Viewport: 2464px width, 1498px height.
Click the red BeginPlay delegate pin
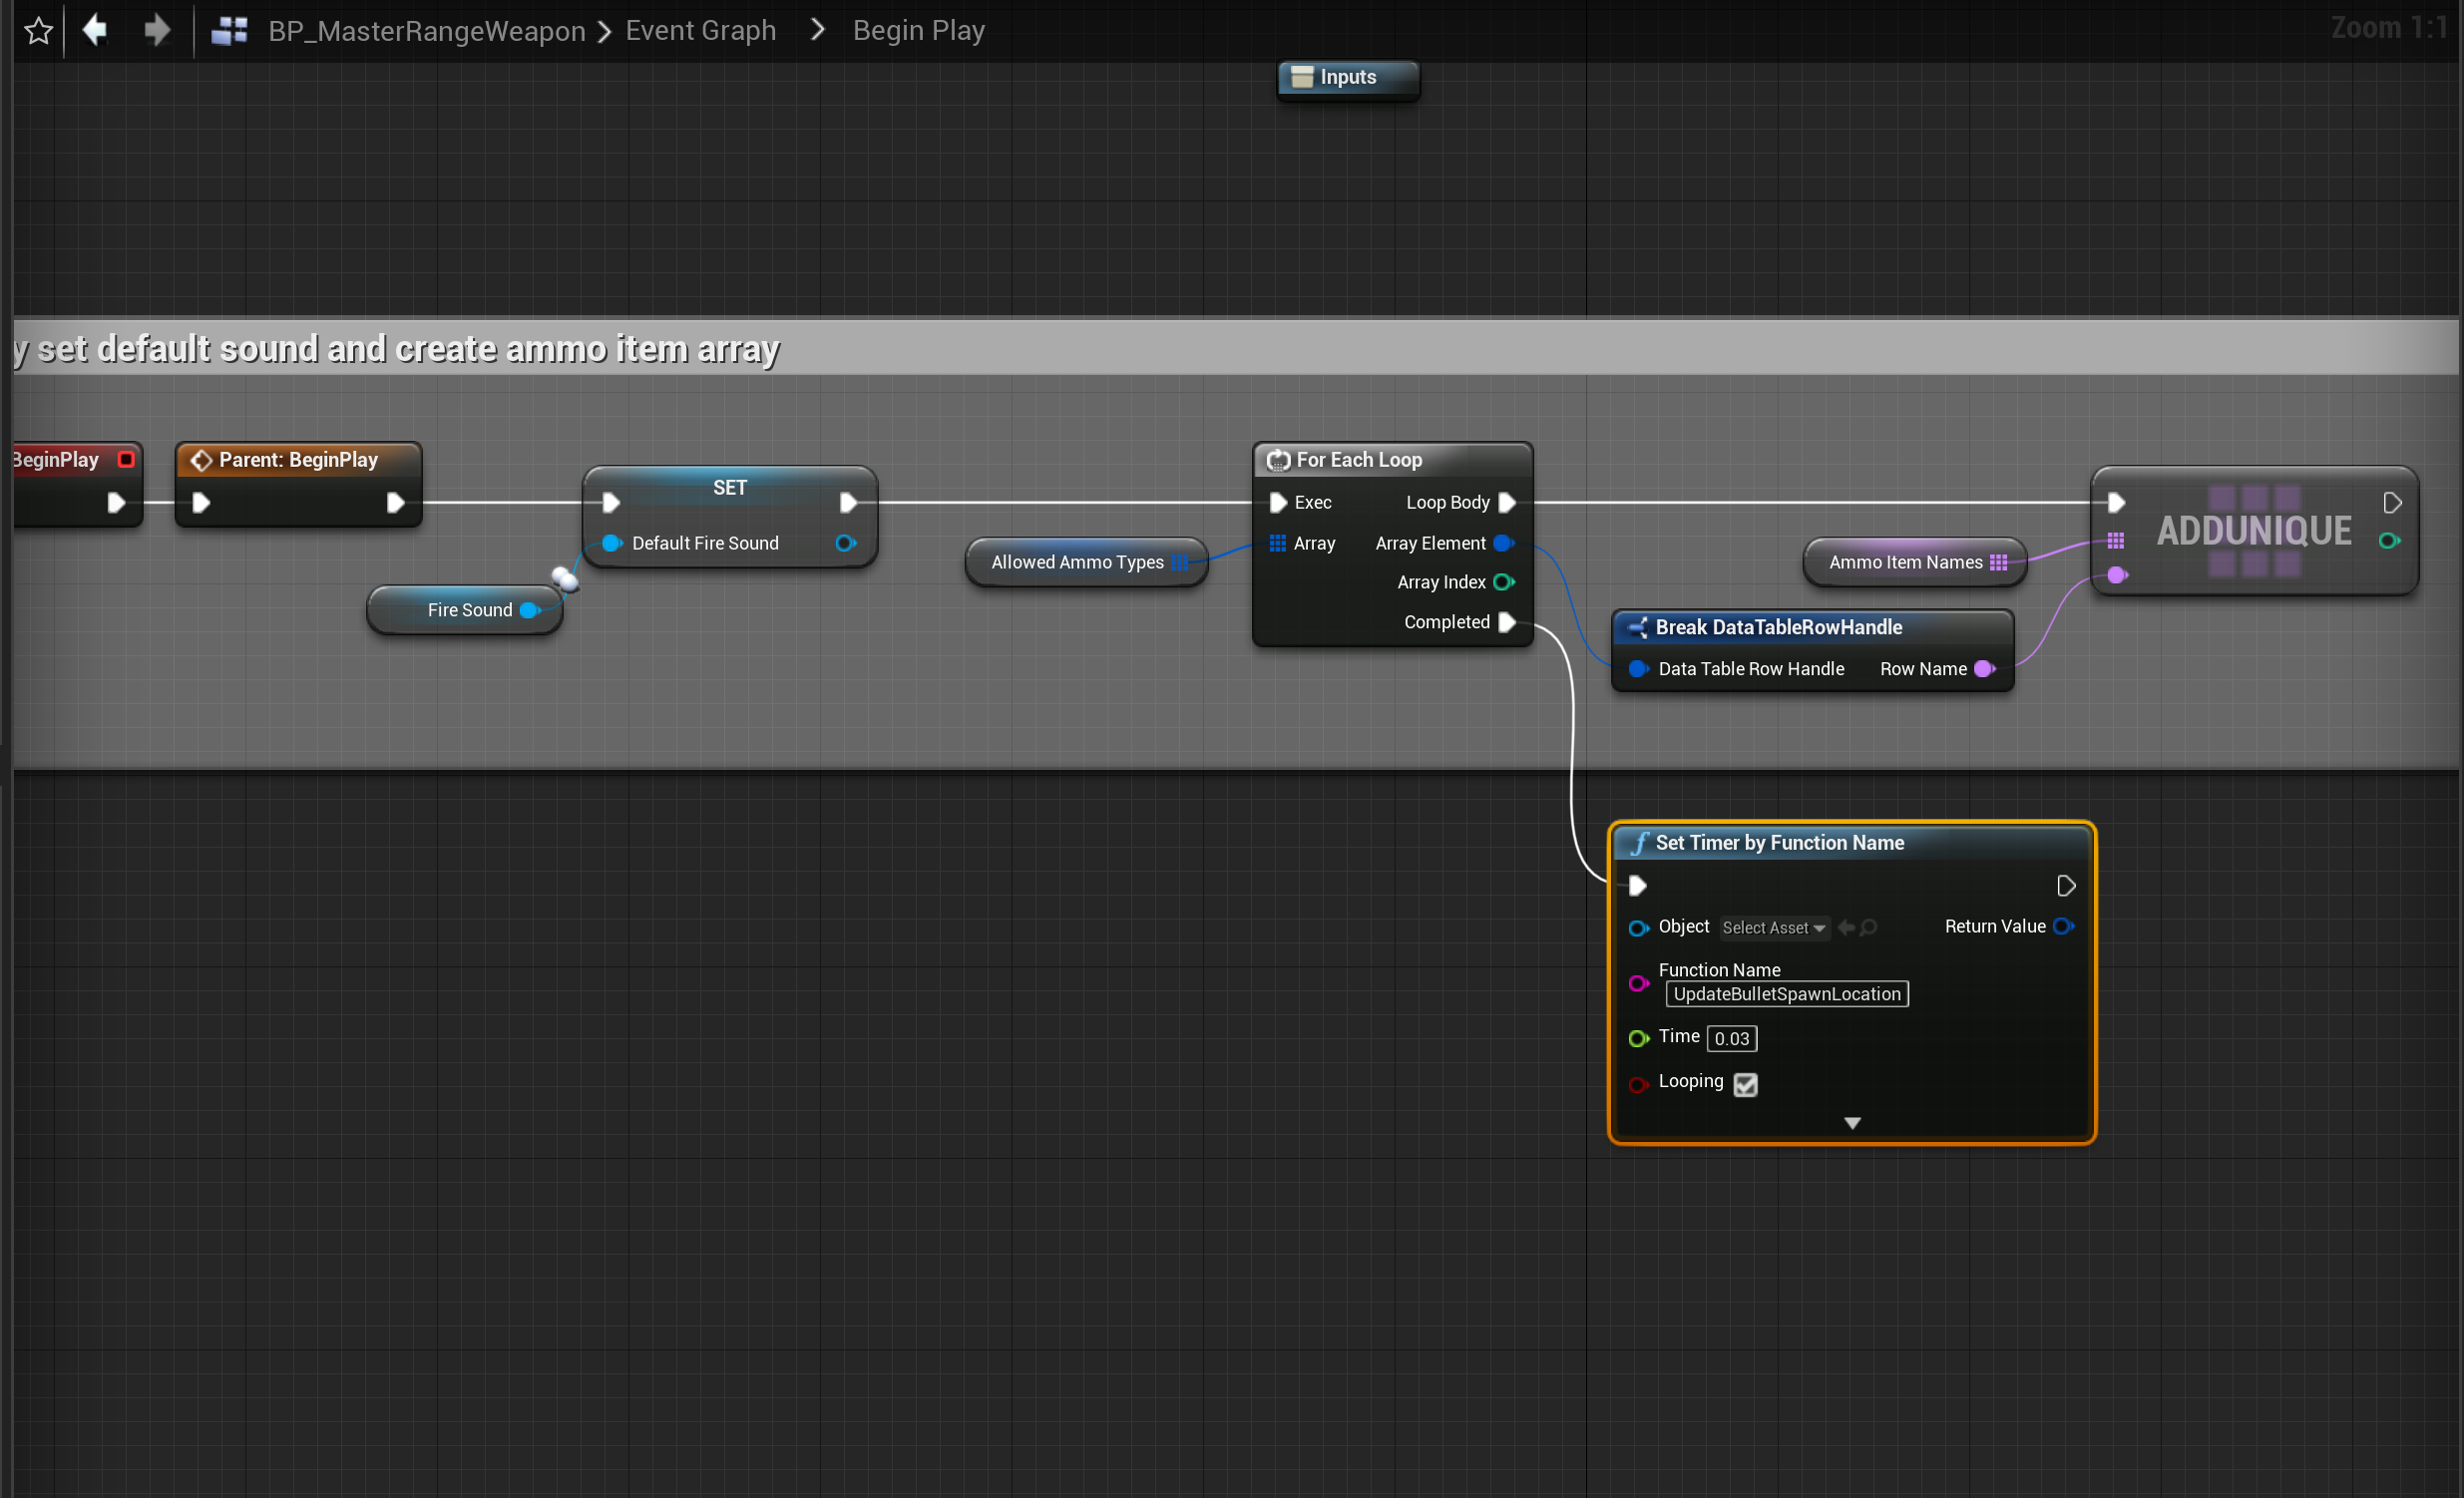[x=126, y=459]
